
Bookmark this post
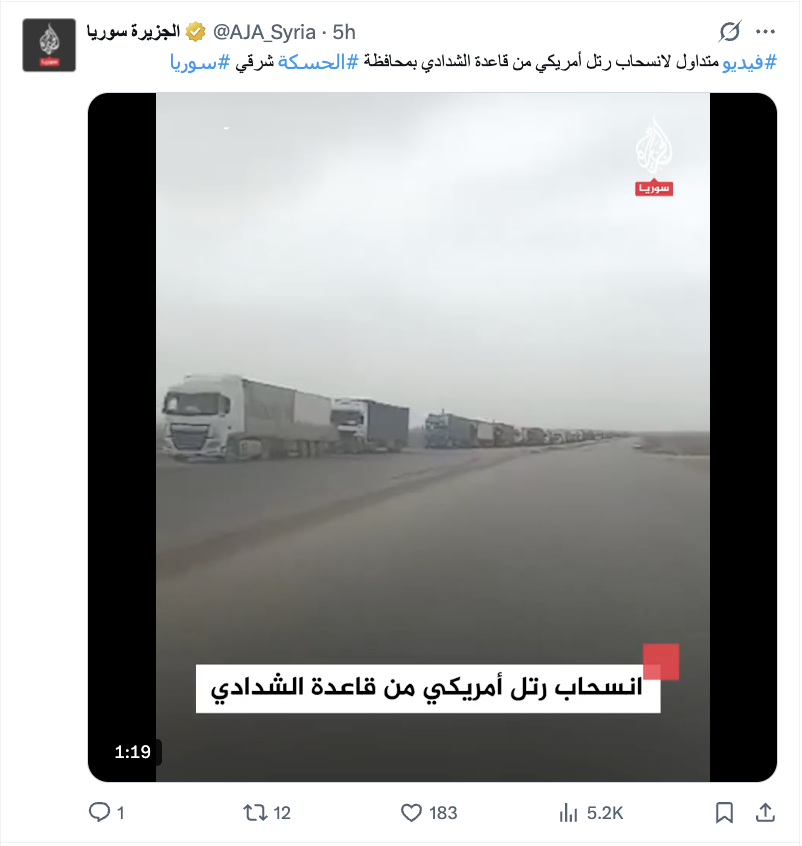(x=724, y=813)
